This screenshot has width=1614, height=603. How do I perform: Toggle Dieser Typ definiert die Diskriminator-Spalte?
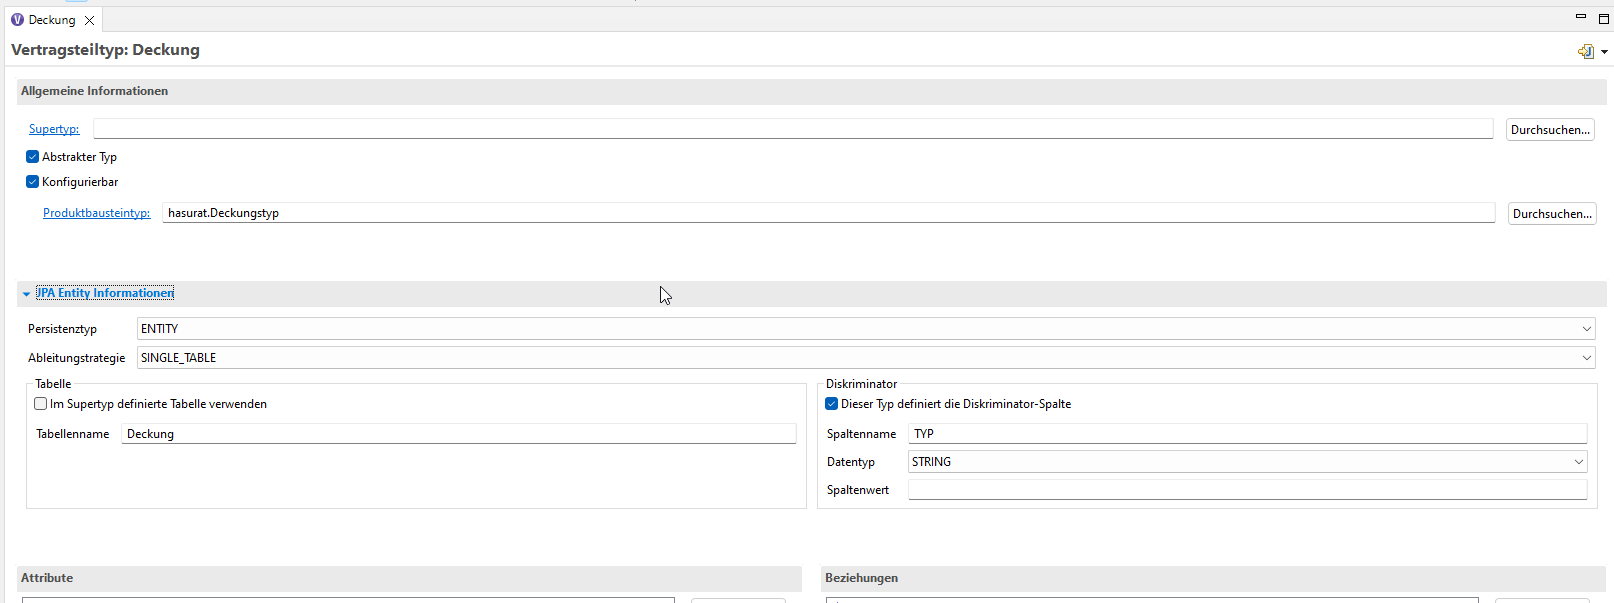click(832, 404)
